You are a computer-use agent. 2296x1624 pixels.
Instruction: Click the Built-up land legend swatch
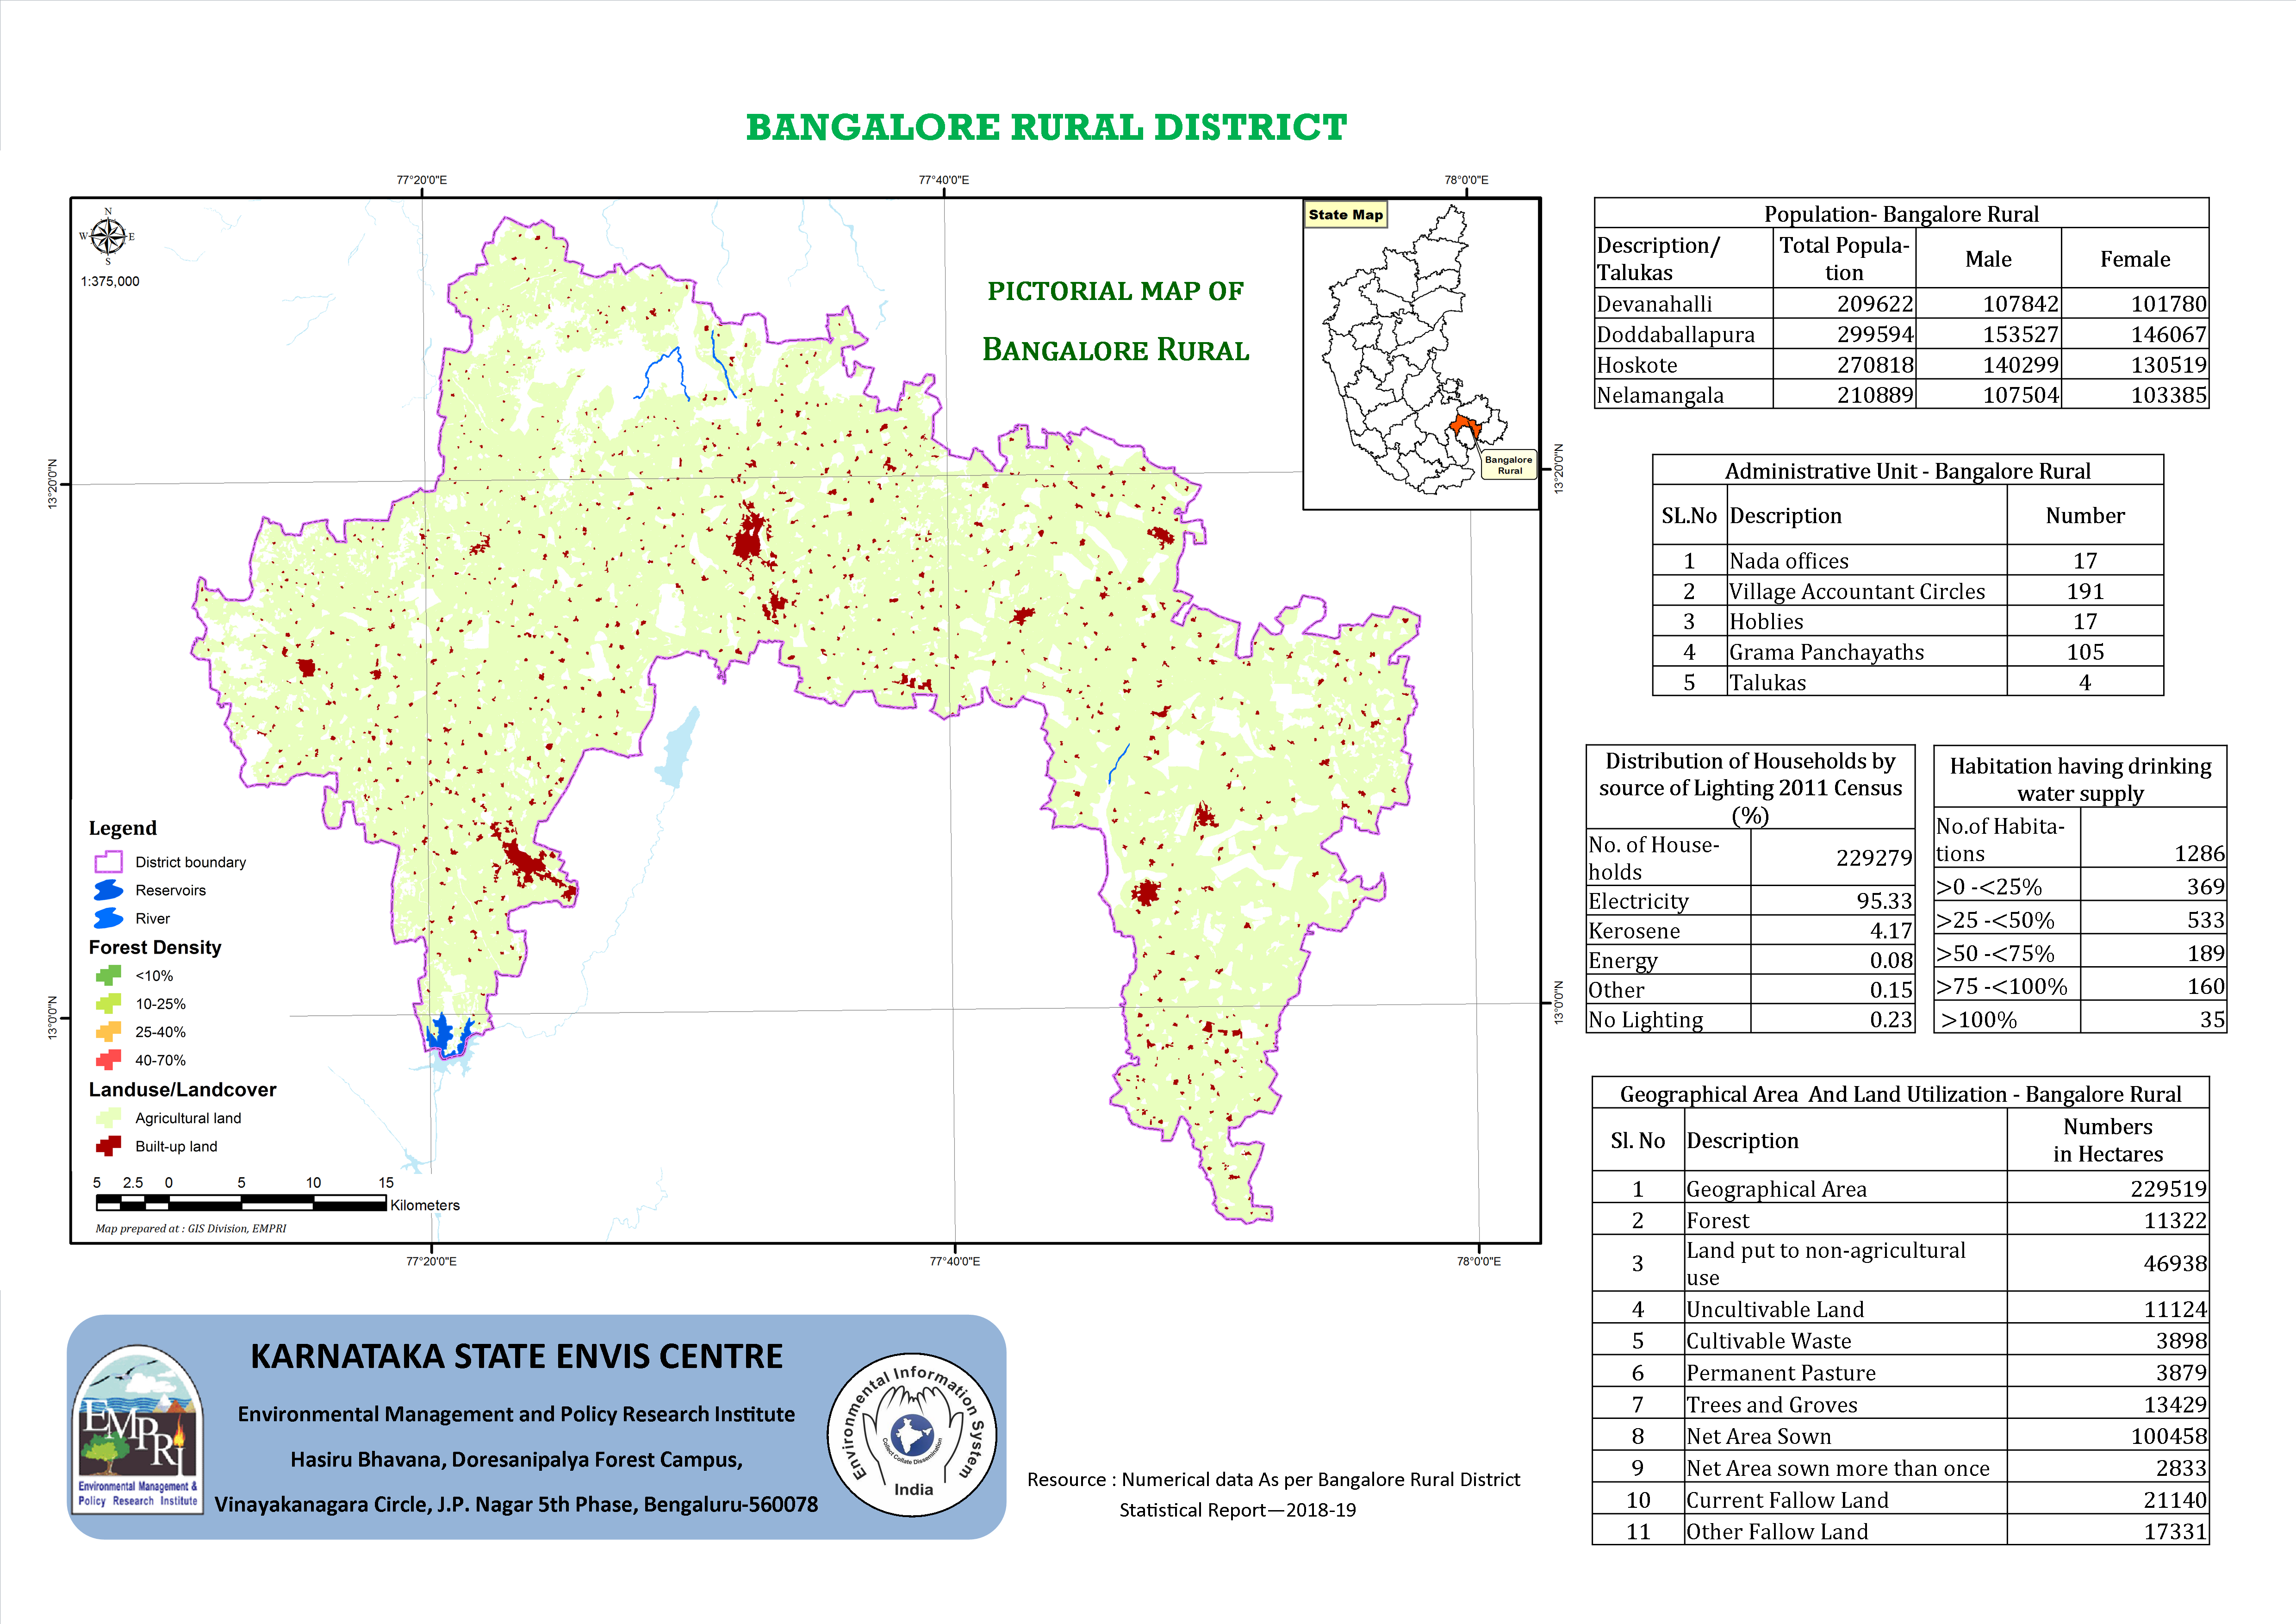[x=108, y=1146]
